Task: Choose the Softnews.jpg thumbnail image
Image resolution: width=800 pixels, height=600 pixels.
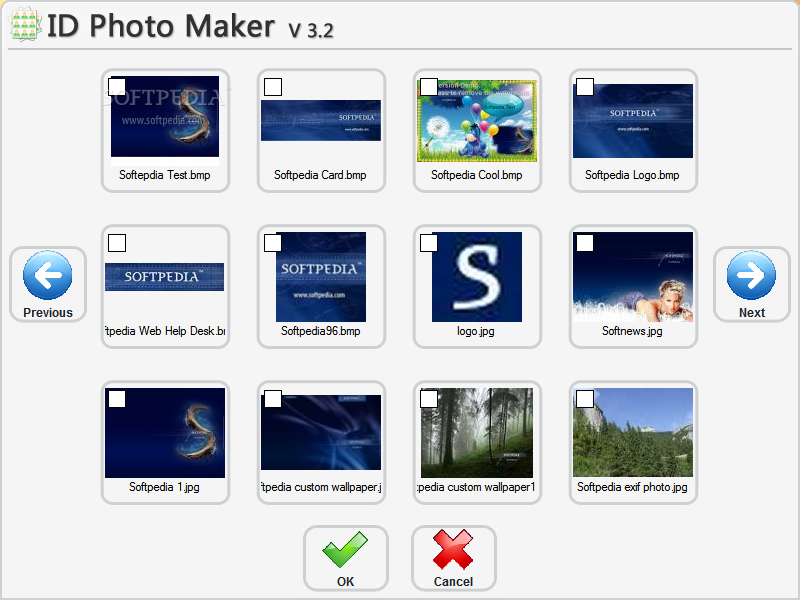Action: point(633,277)
